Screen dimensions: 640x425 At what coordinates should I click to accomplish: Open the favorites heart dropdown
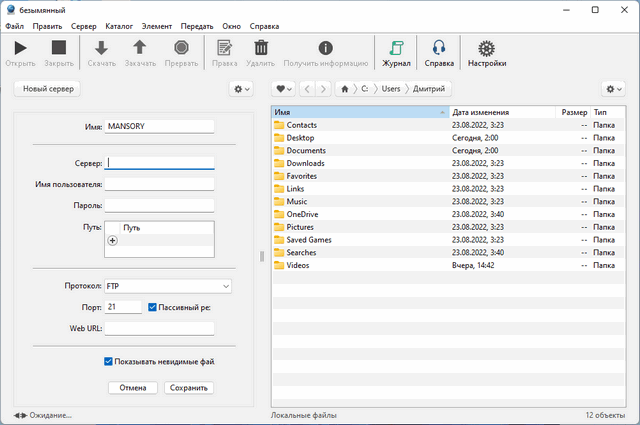[x=284, y=89]
